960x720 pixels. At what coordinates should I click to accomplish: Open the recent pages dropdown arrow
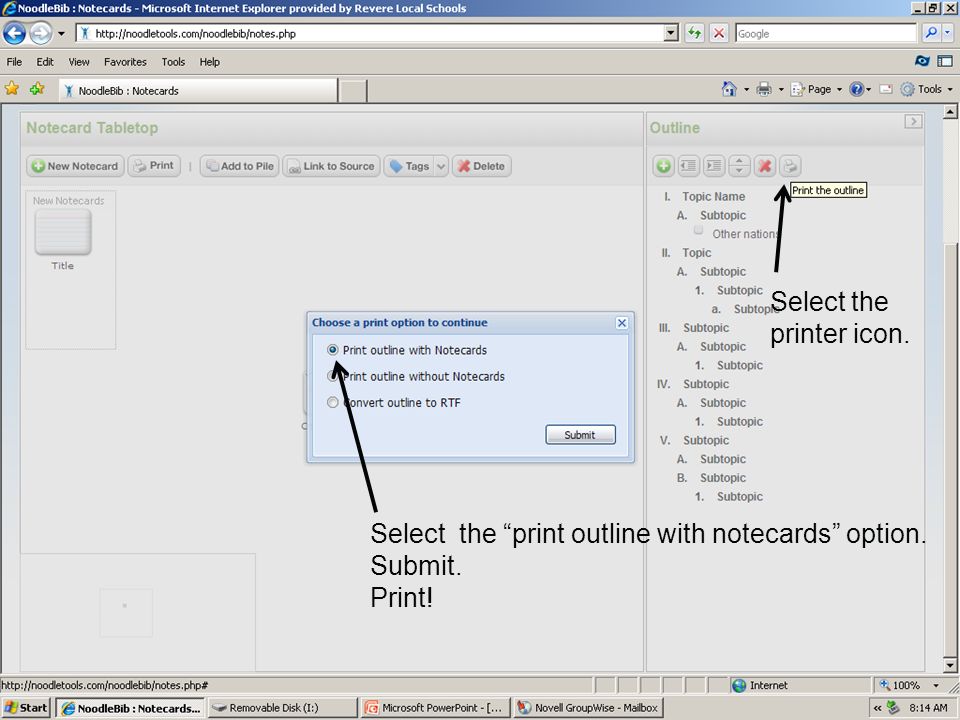(x=61, y=34)
